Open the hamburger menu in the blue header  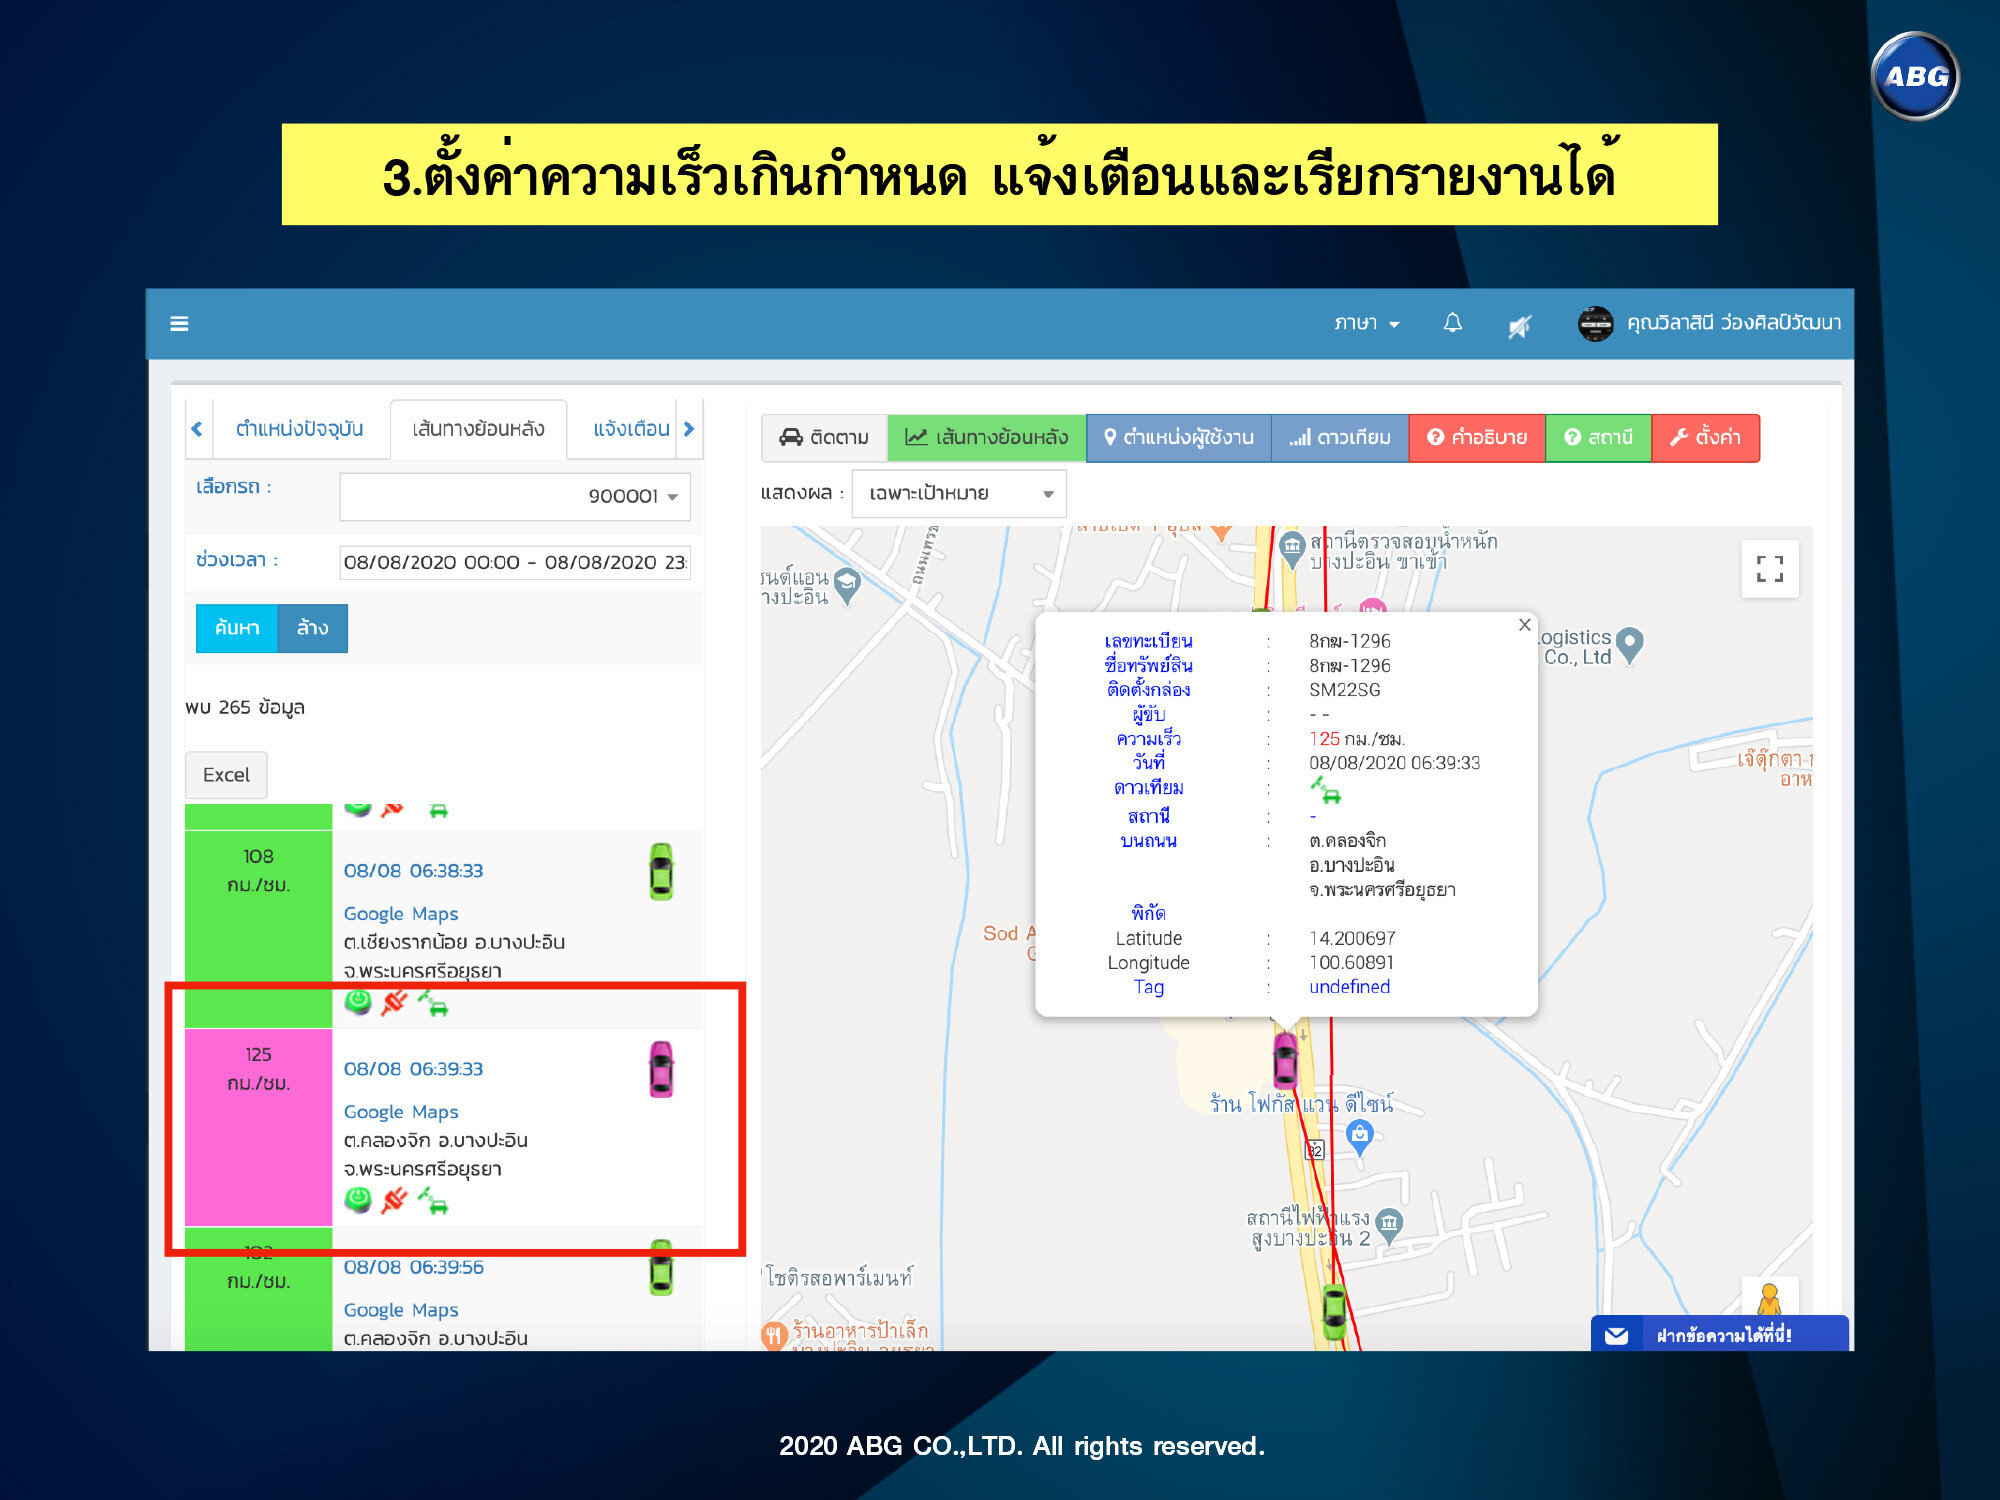(179, 323)
